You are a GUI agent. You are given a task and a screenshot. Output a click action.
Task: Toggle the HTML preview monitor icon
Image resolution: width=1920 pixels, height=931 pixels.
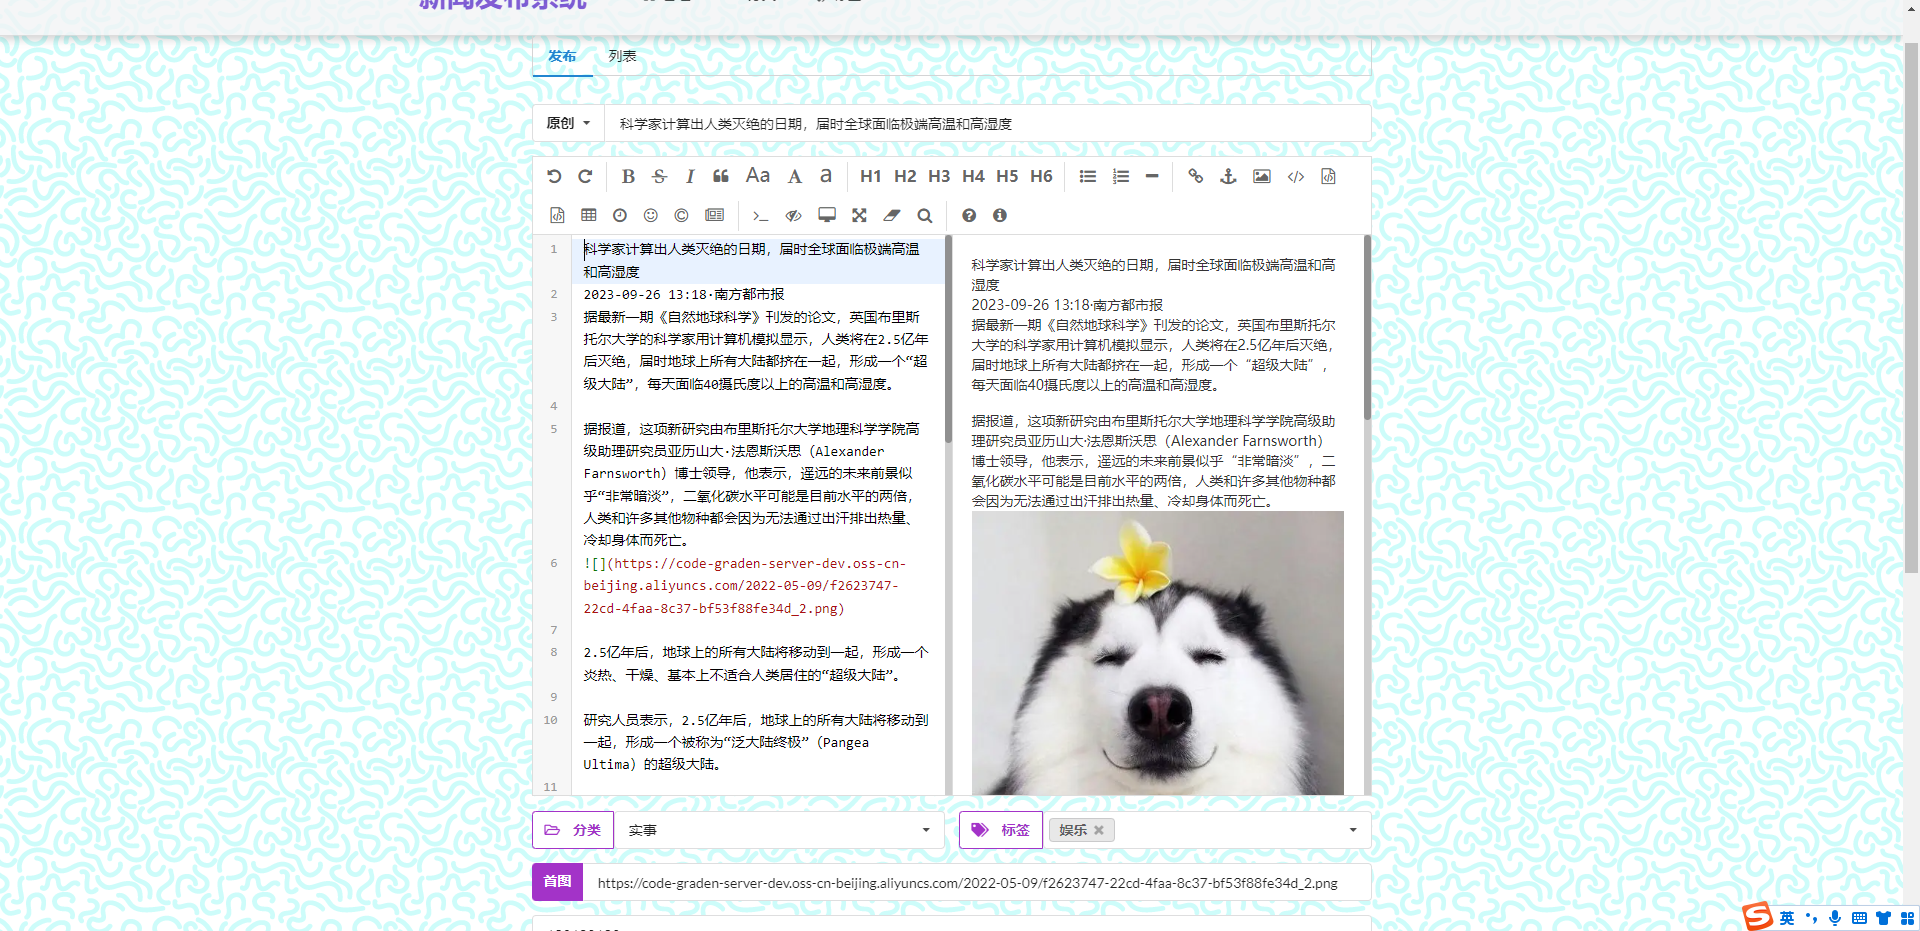827,215
